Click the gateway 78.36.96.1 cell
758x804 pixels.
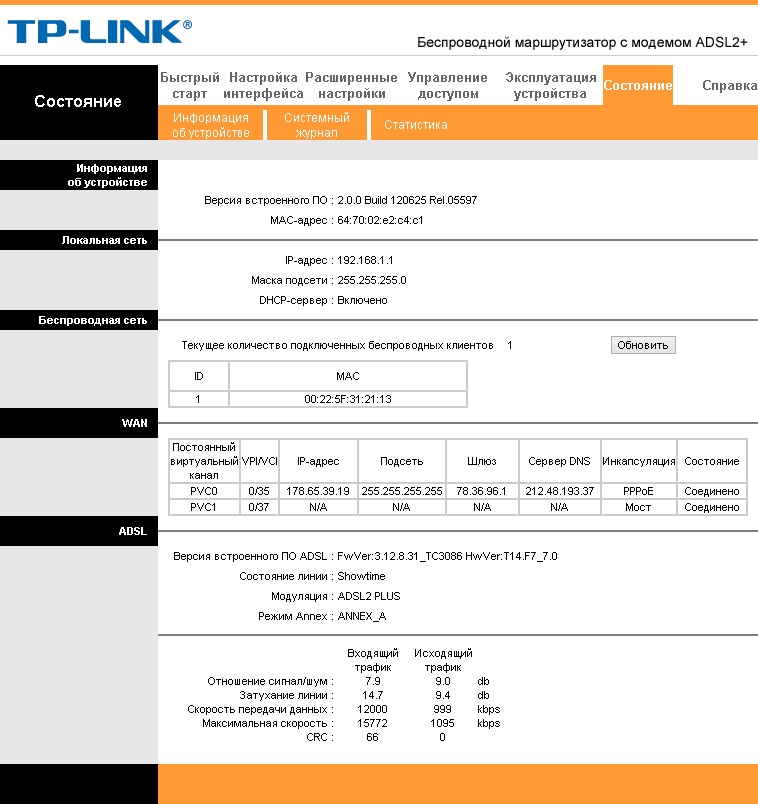pyautogui.click(x=482, y=491)
